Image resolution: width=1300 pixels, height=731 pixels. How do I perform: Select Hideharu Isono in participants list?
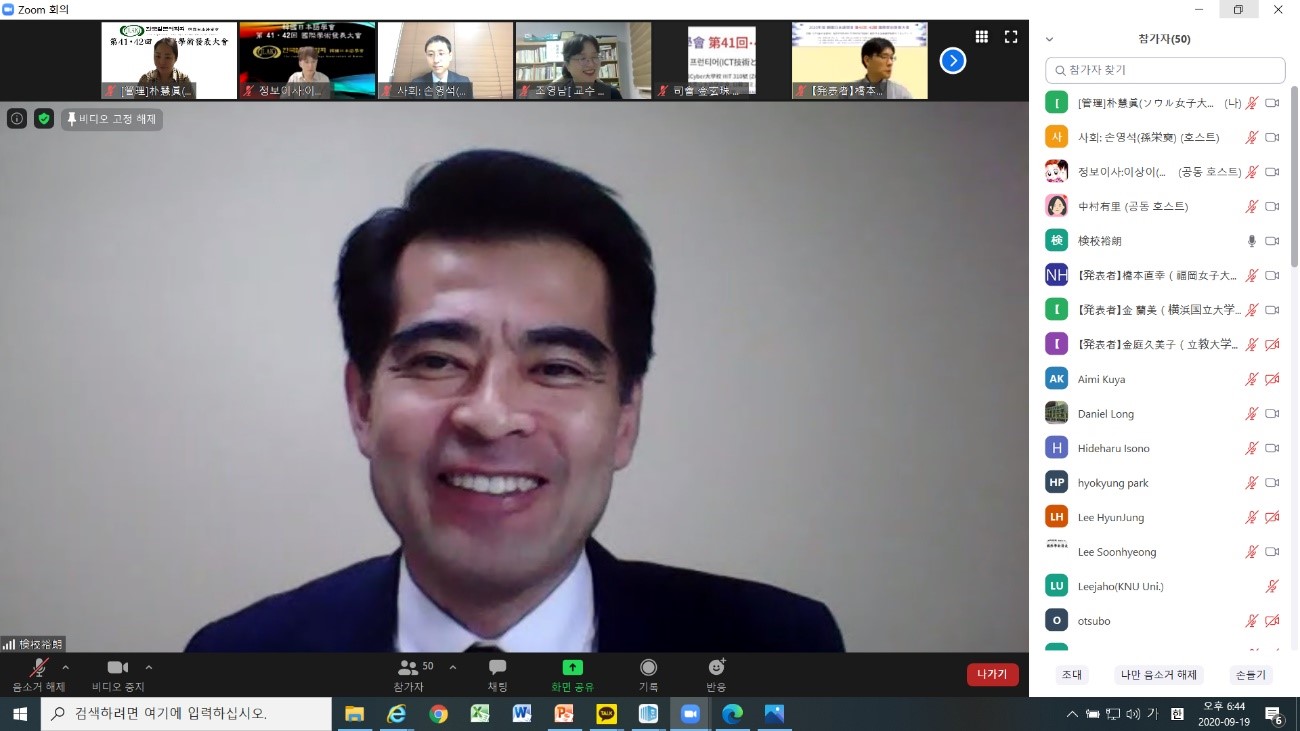(1113, 448)
